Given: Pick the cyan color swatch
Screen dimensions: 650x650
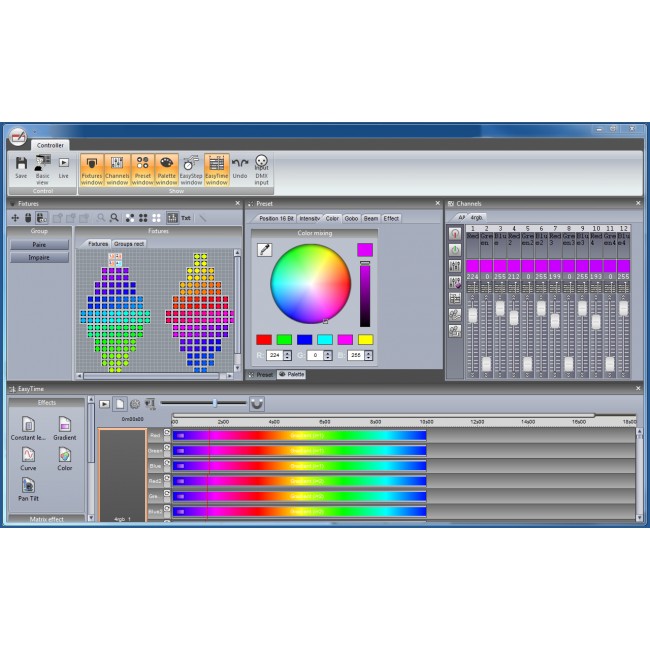Looking at the screenshot, I should coord(324,340).
